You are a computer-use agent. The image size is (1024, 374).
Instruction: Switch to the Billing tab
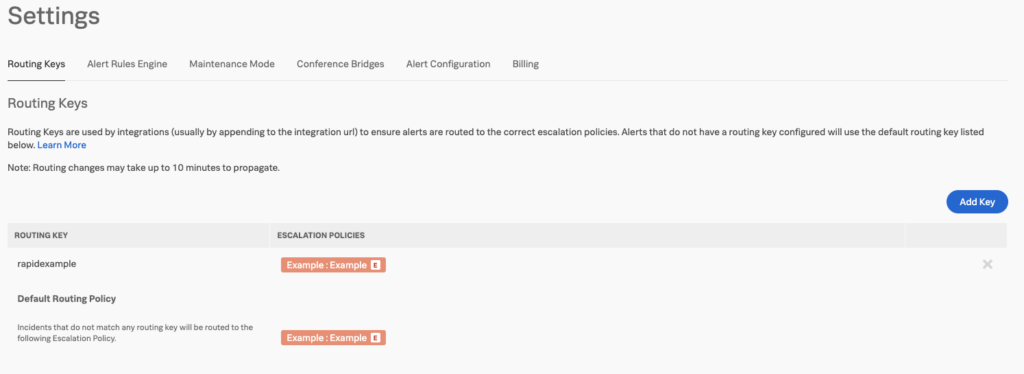pyautogui.click(x=526, y=64)
